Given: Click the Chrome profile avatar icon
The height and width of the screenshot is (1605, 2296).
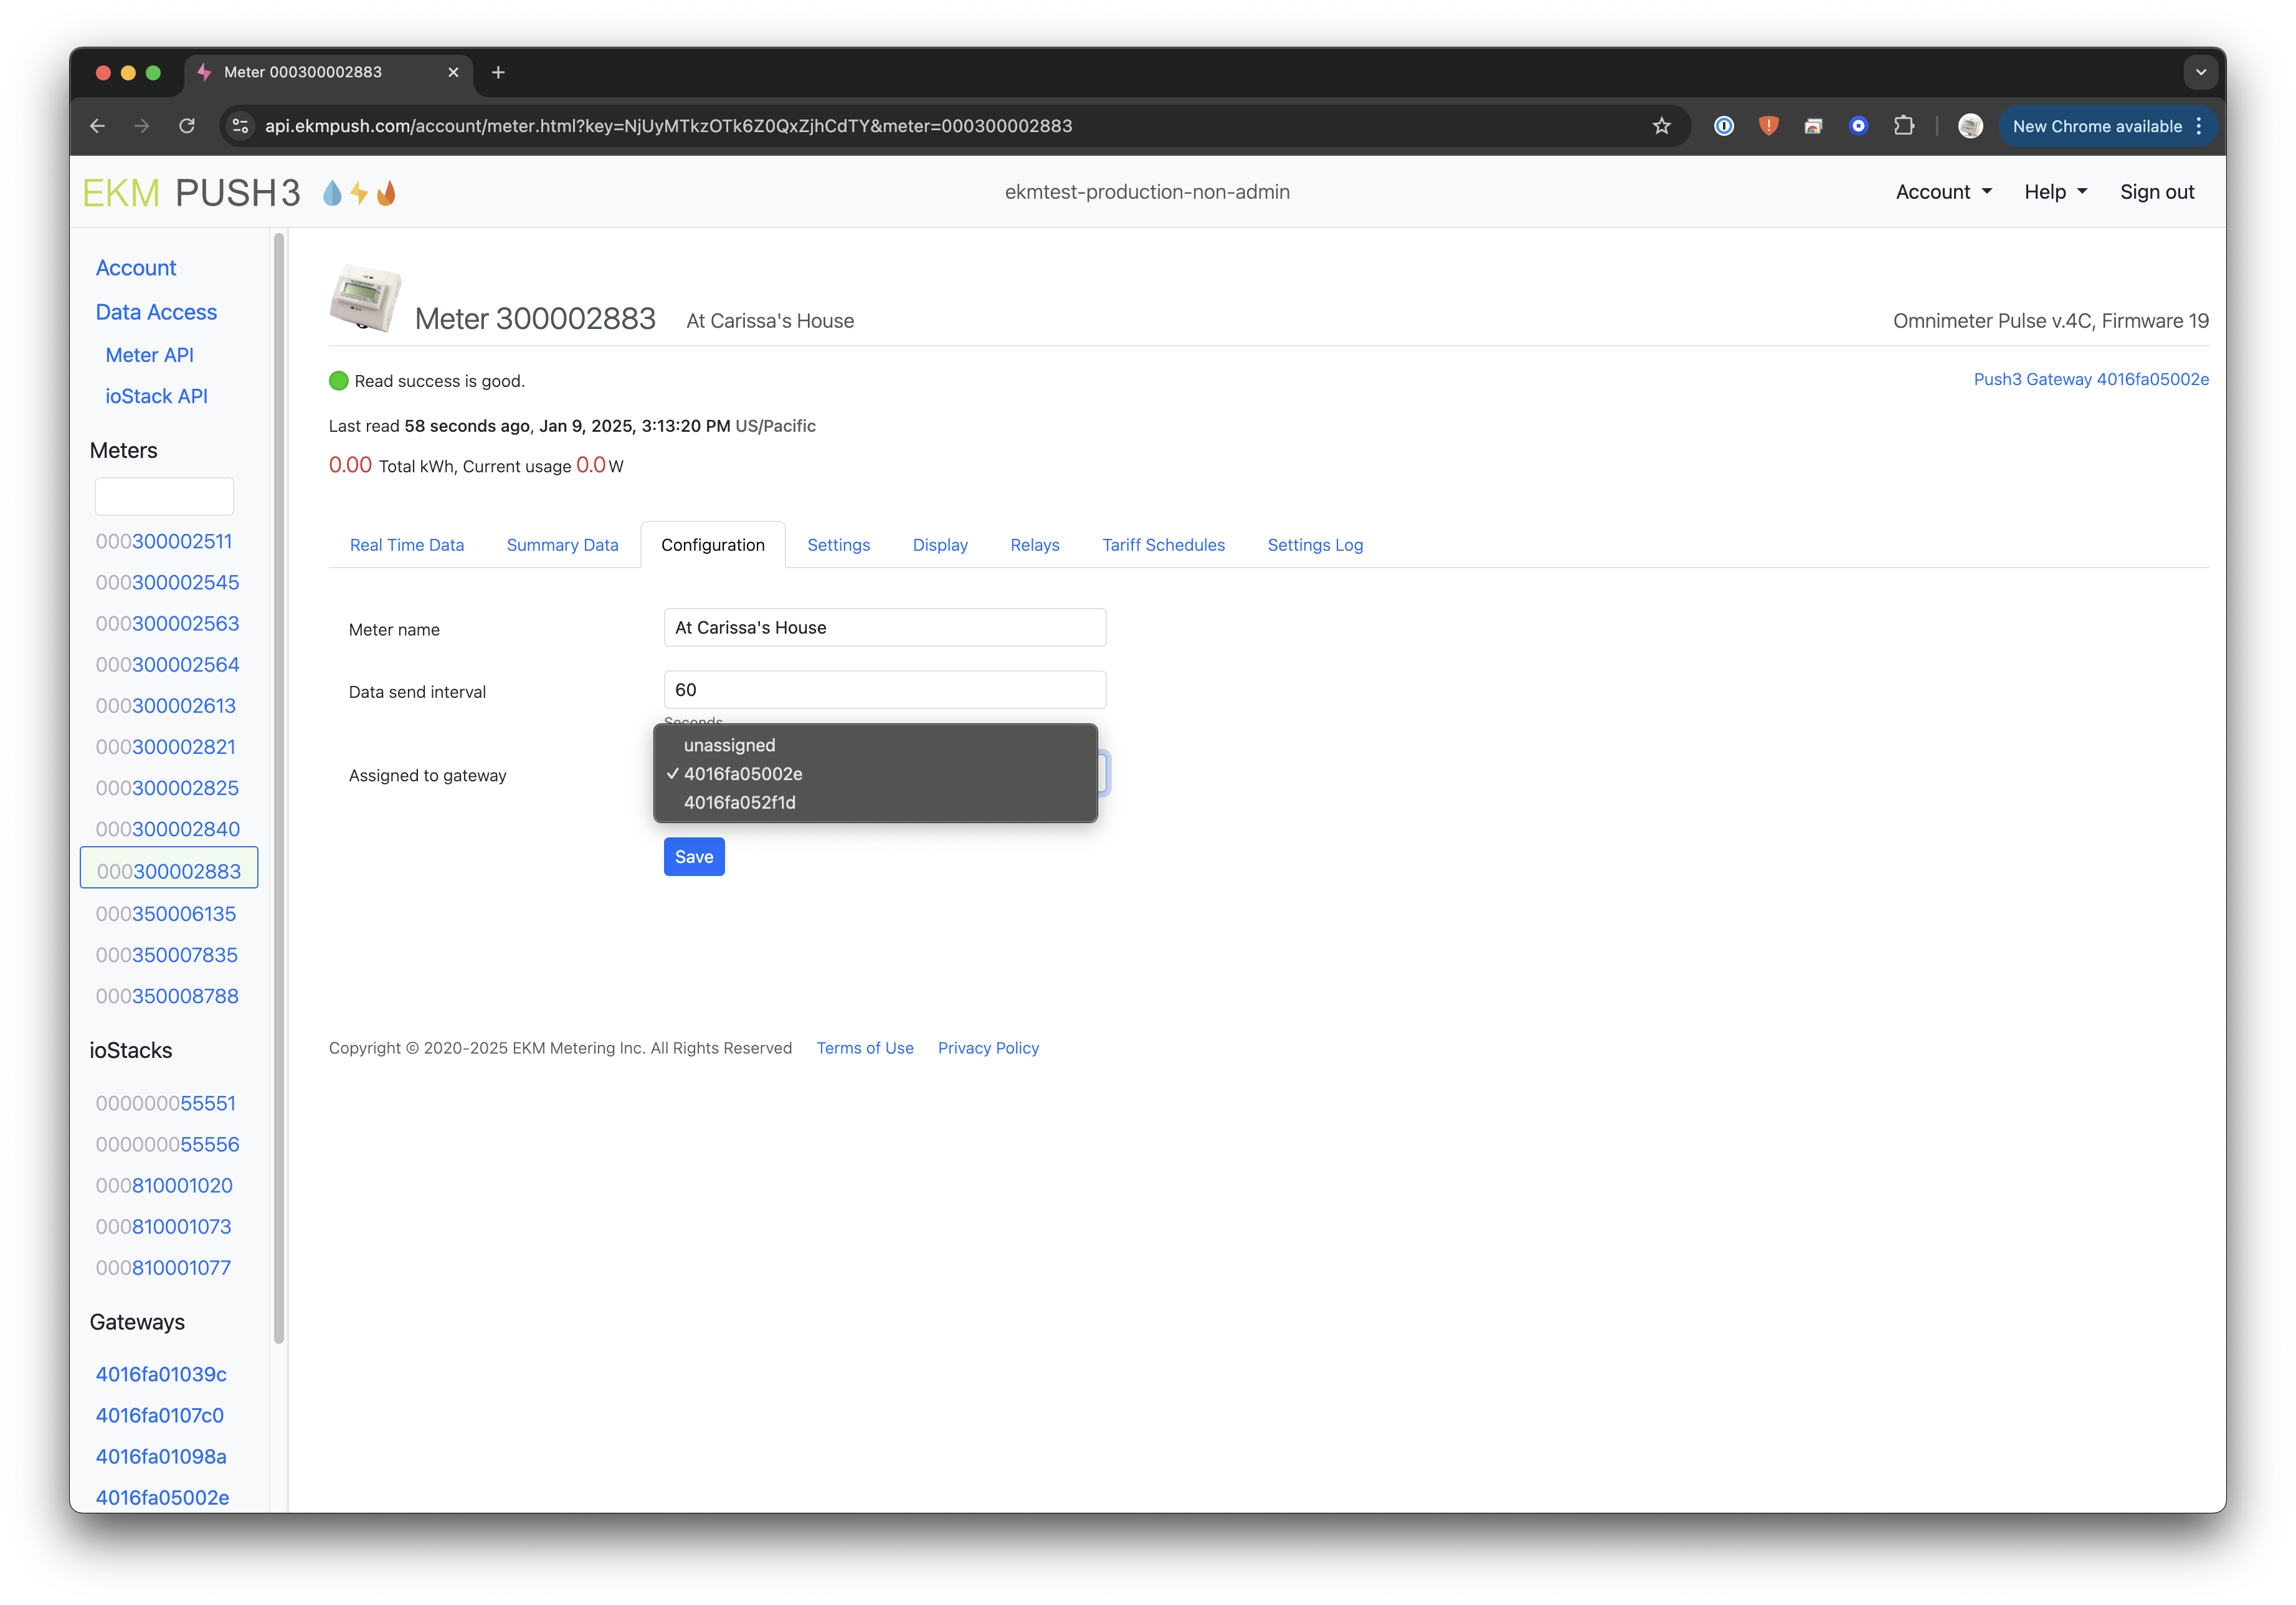Looking at the screenshot, I should point(1970,126).
